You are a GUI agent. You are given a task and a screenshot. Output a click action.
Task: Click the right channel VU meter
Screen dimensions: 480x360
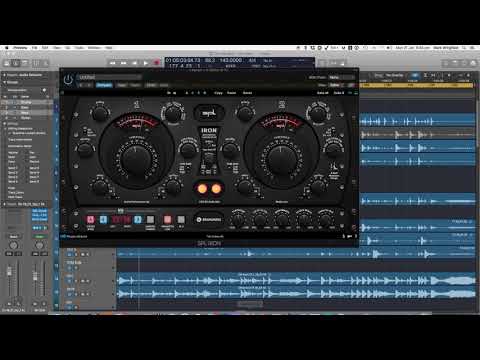[x=281, y=122]
